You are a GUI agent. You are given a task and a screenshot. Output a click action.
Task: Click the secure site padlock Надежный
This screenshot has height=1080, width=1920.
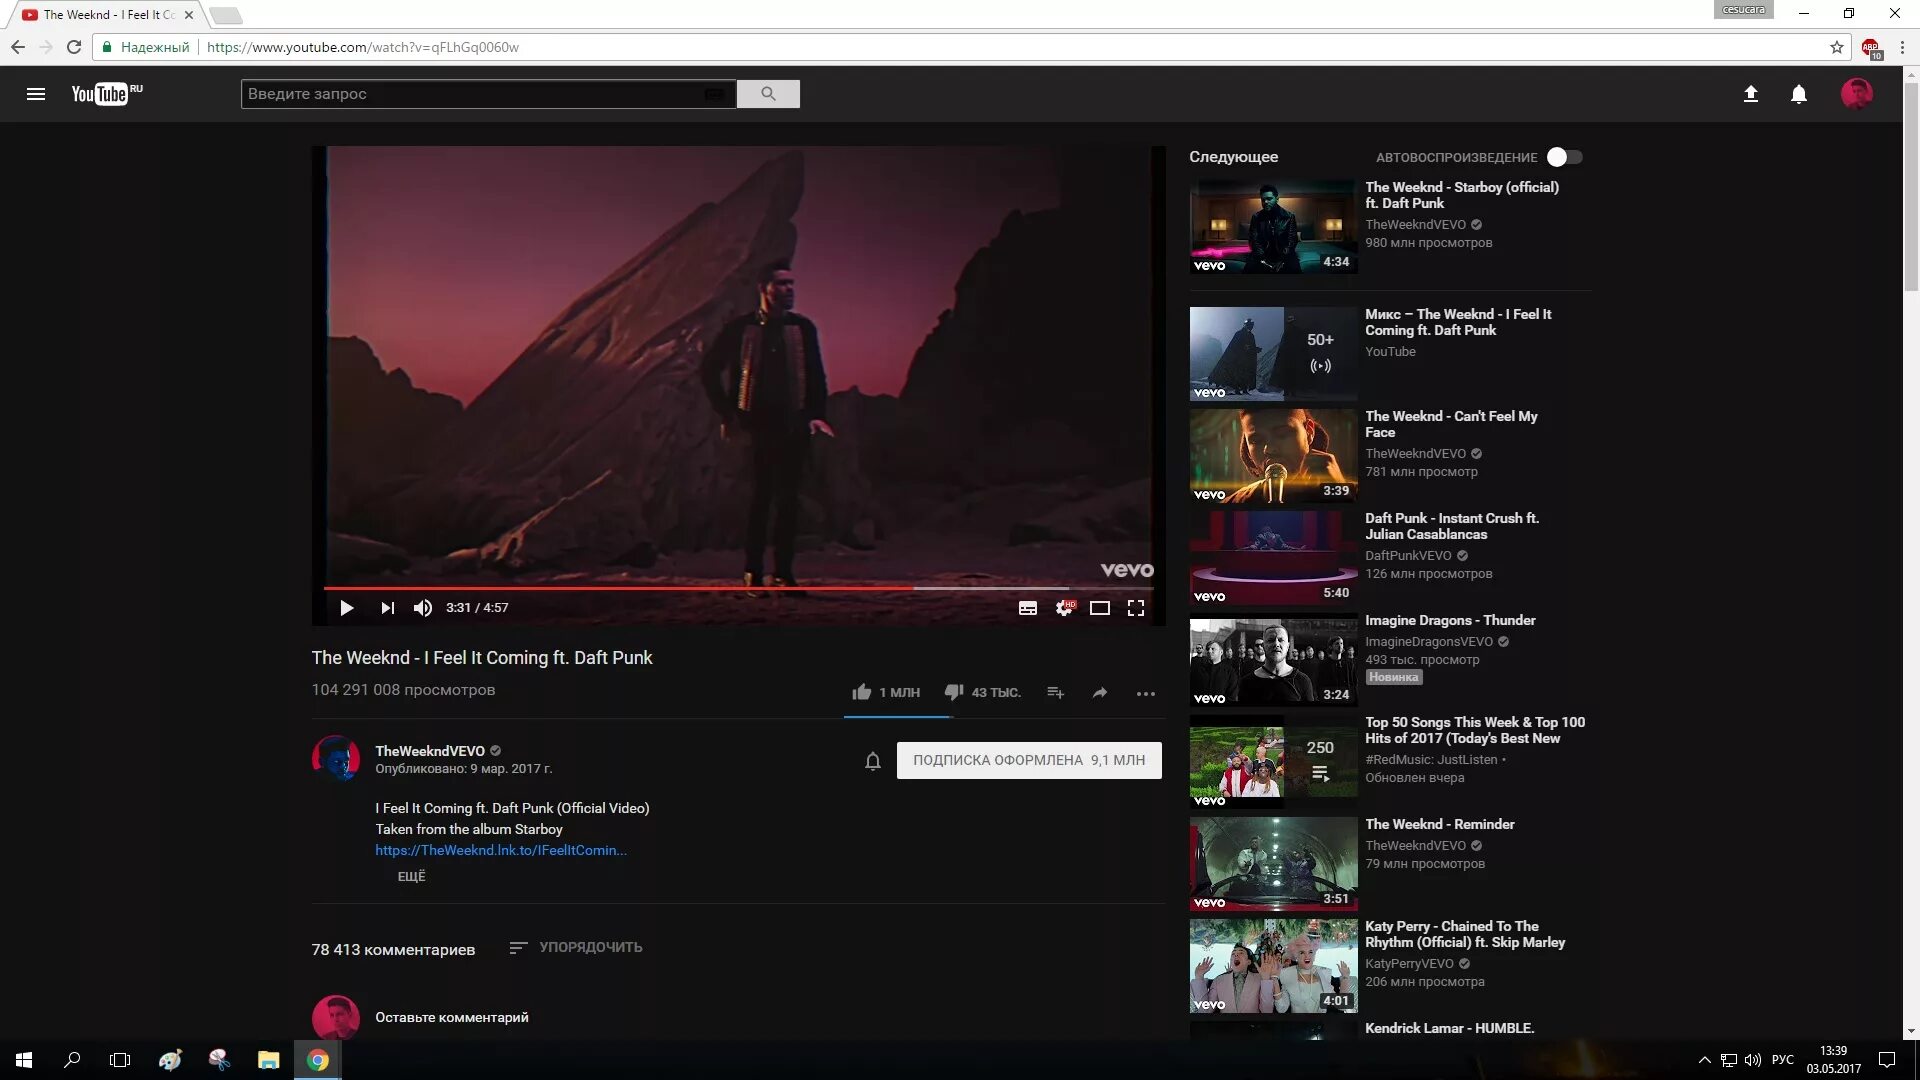tap(146, 47)
